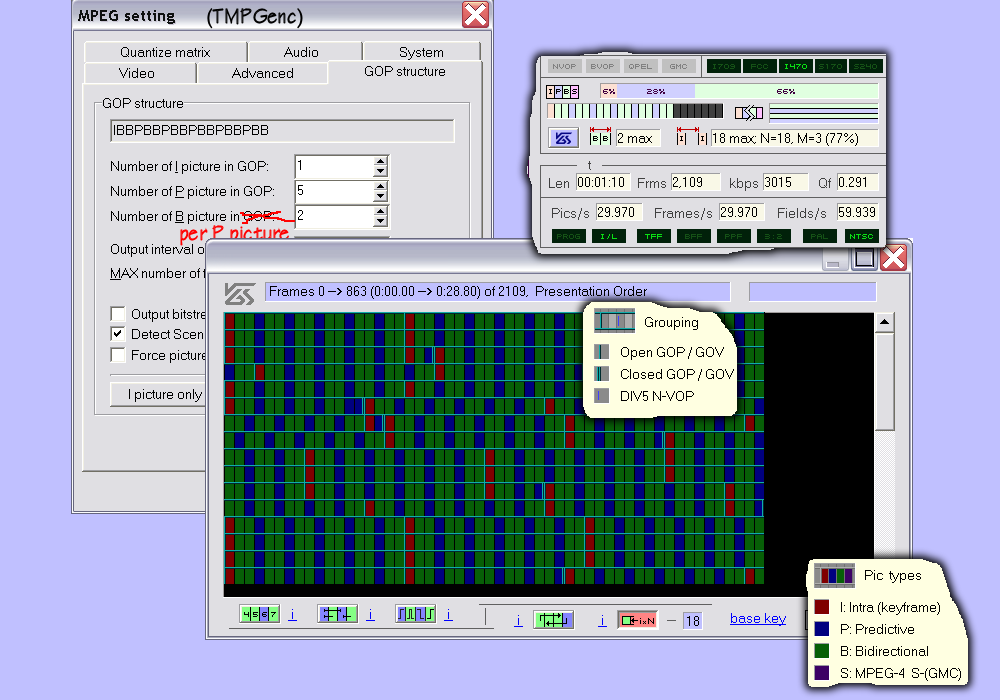Click the logo icon in the frames viewer header
The height and width of the screenshot is (700, 1000).
[240, 293]
